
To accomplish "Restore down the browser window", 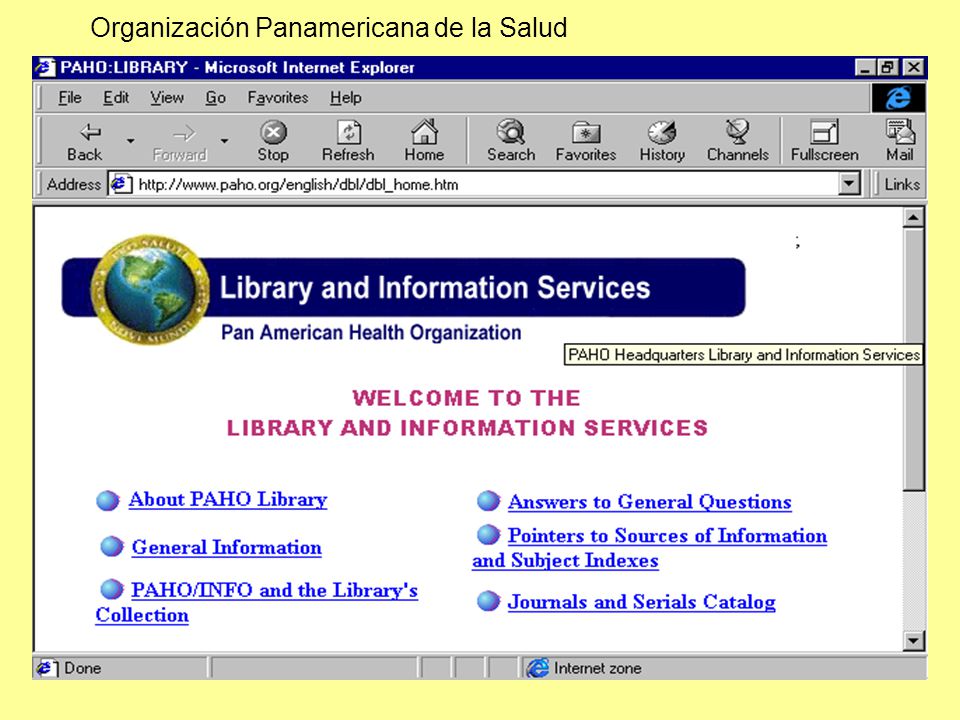I will [887, 67].
